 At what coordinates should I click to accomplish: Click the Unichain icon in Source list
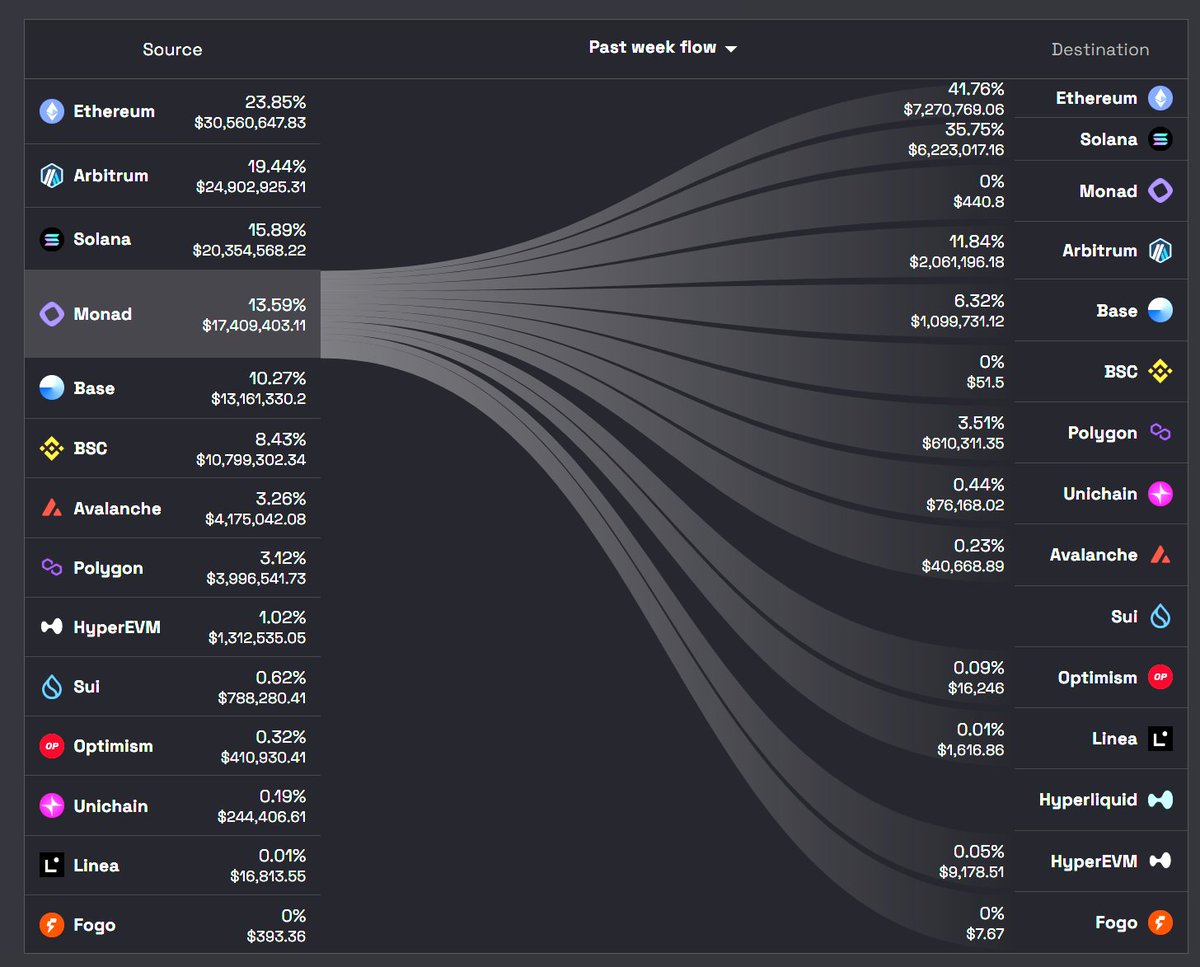coord(52,806)
